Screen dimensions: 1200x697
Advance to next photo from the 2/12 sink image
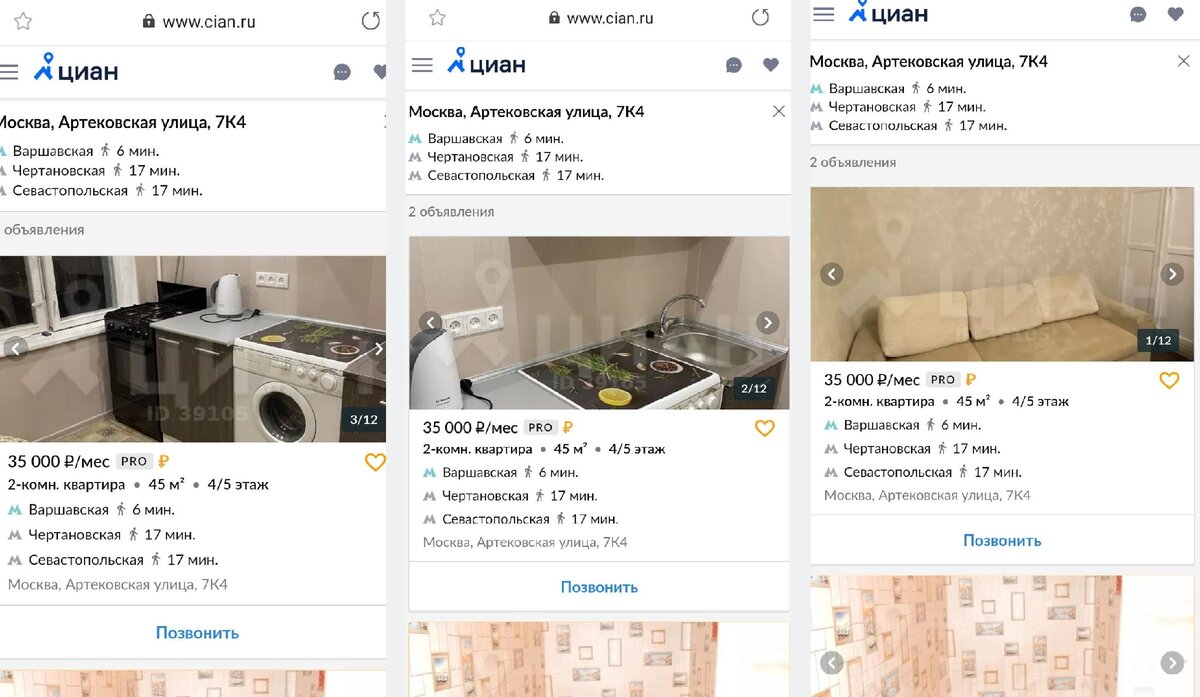(x=767, y=322)
